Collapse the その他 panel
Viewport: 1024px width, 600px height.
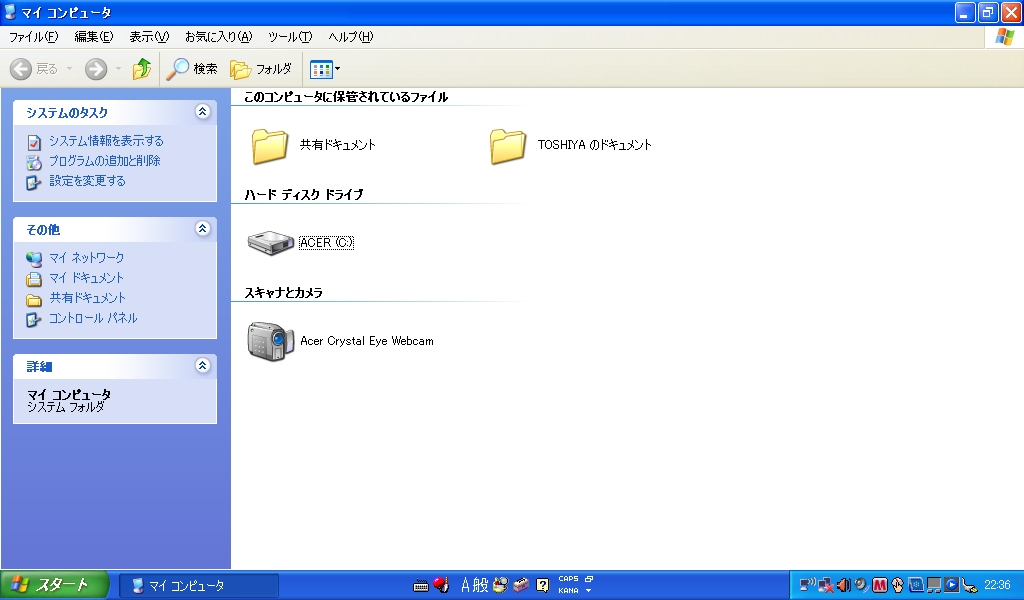[202, 229]
